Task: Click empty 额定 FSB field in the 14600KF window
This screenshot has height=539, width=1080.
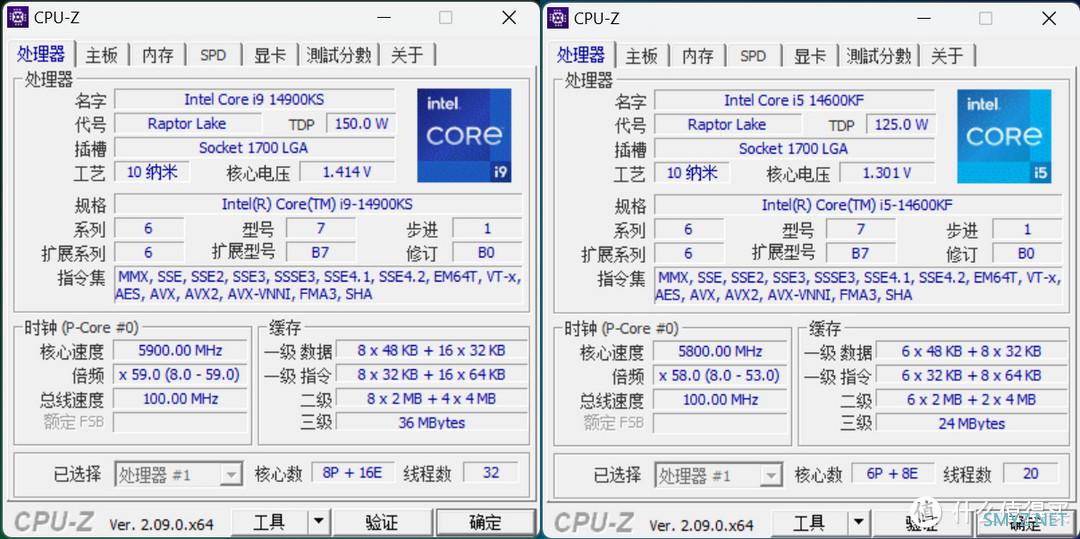Action: pos(720,423)
